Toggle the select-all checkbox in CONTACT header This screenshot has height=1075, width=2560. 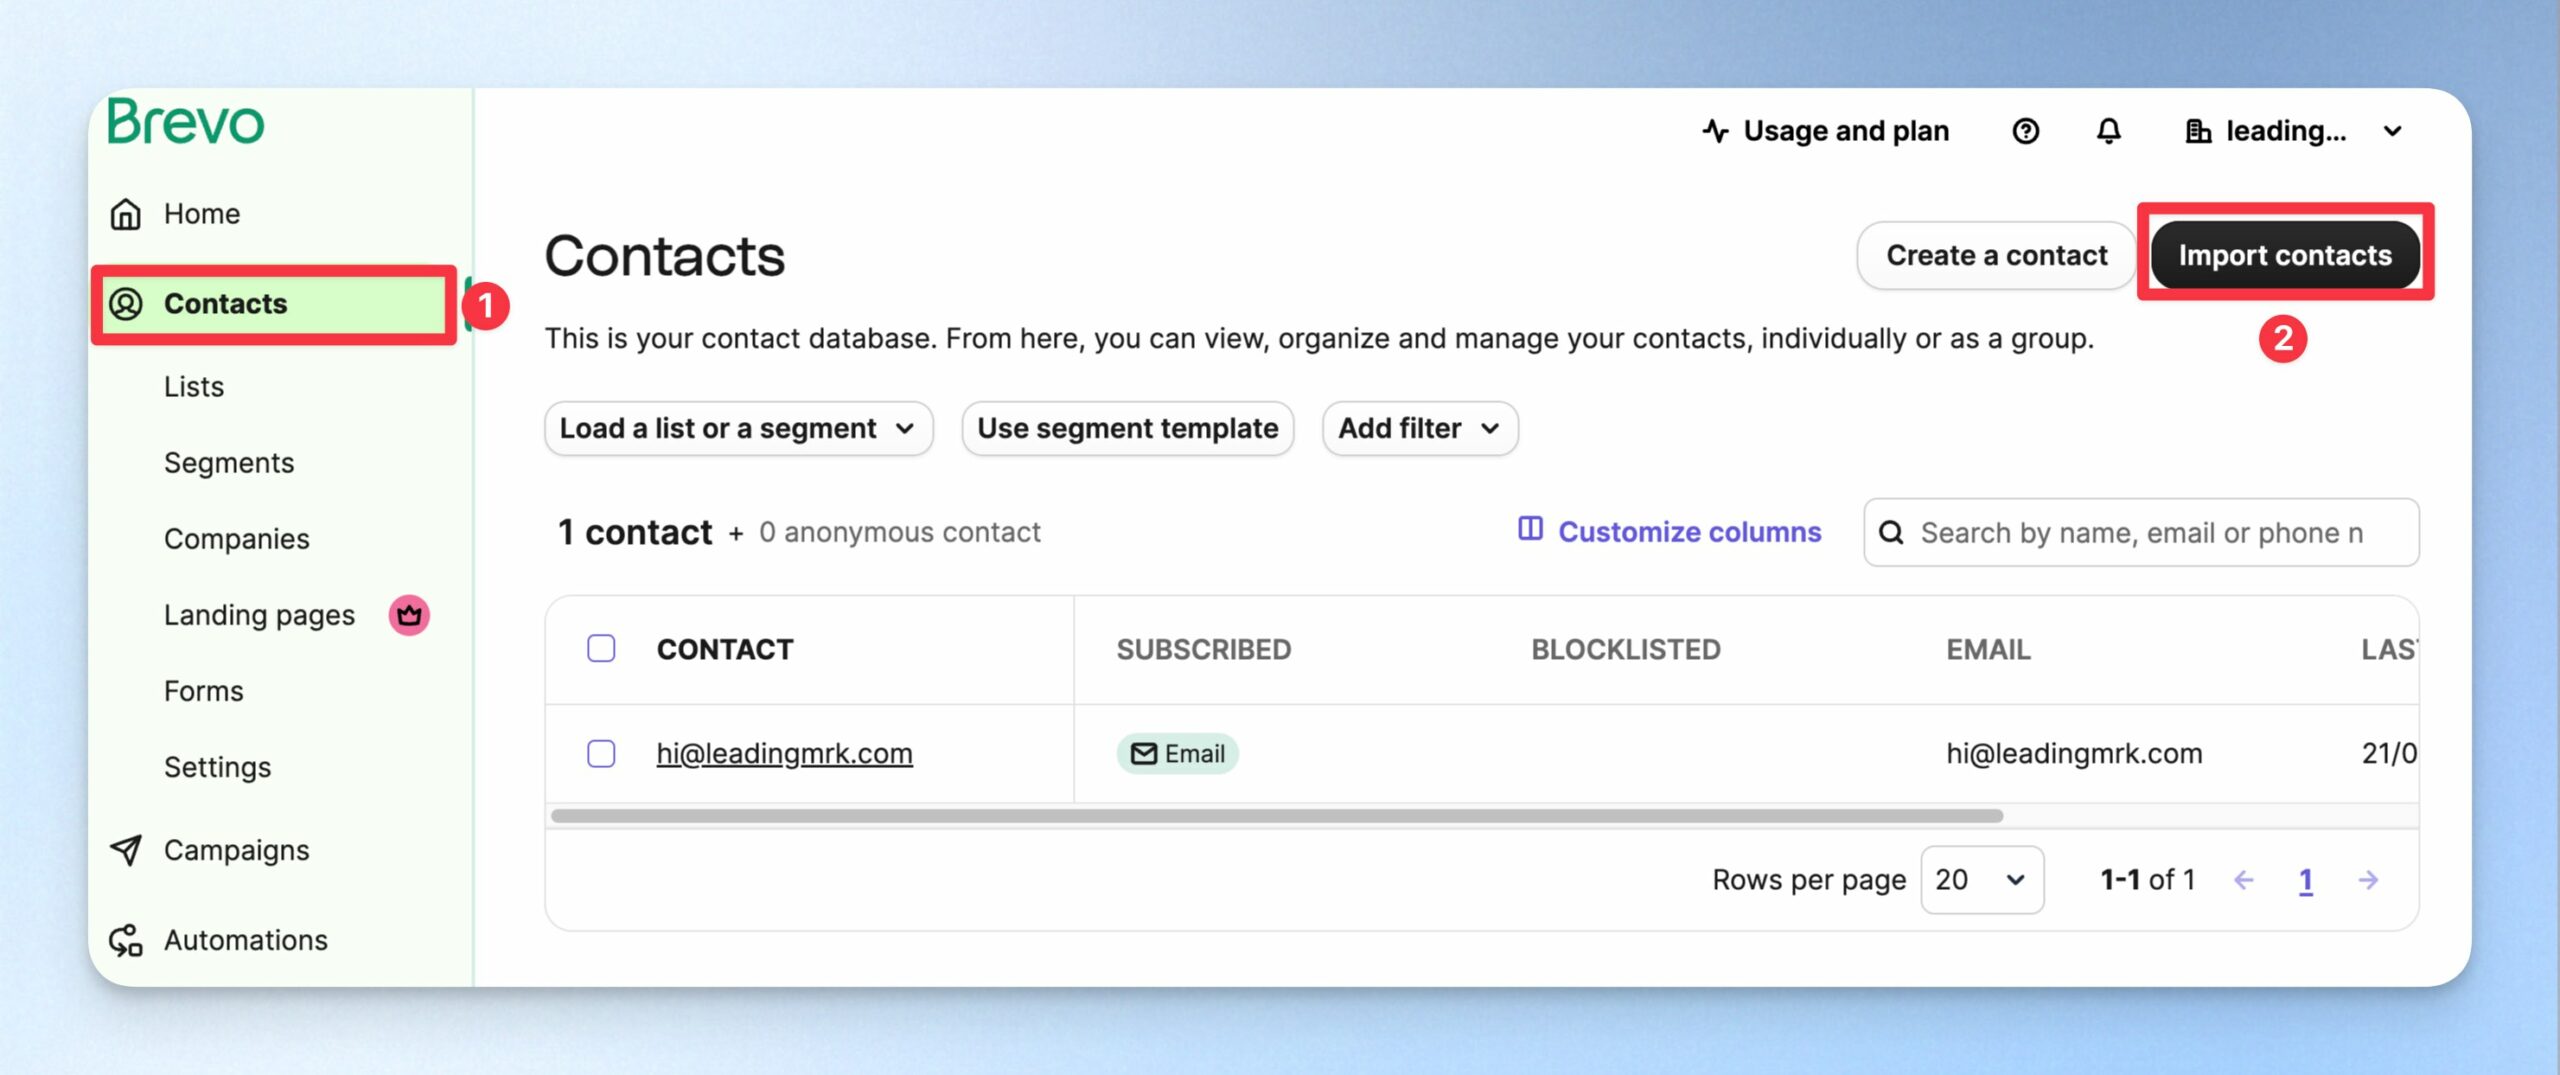[x=601, y=649]
